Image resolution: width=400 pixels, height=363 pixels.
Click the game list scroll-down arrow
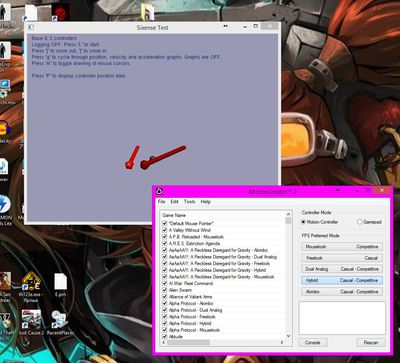[288, 336]
